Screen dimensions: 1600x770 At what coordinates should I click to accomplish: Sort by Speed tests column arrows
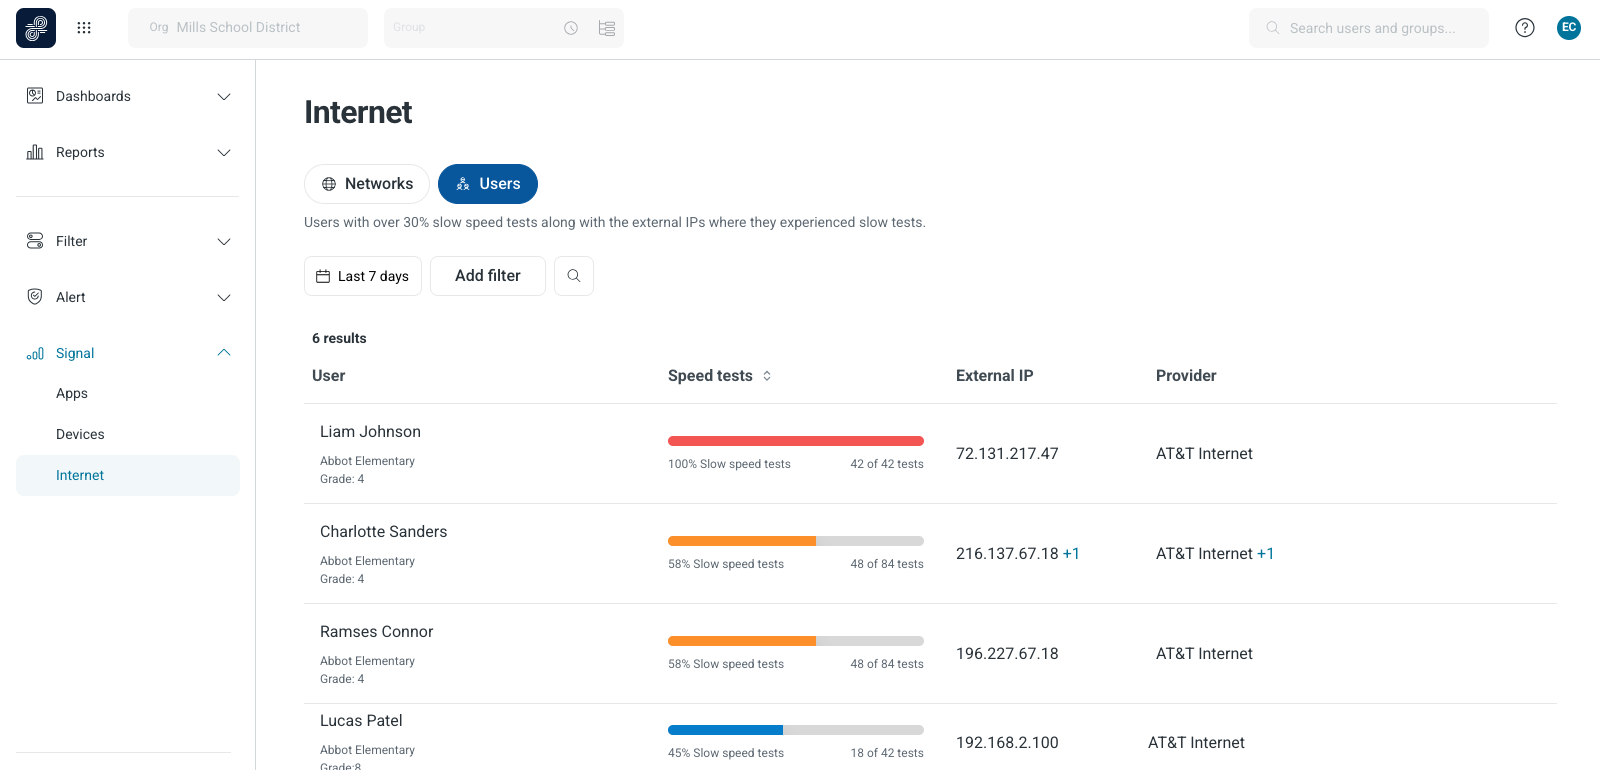tap(767, 376)
